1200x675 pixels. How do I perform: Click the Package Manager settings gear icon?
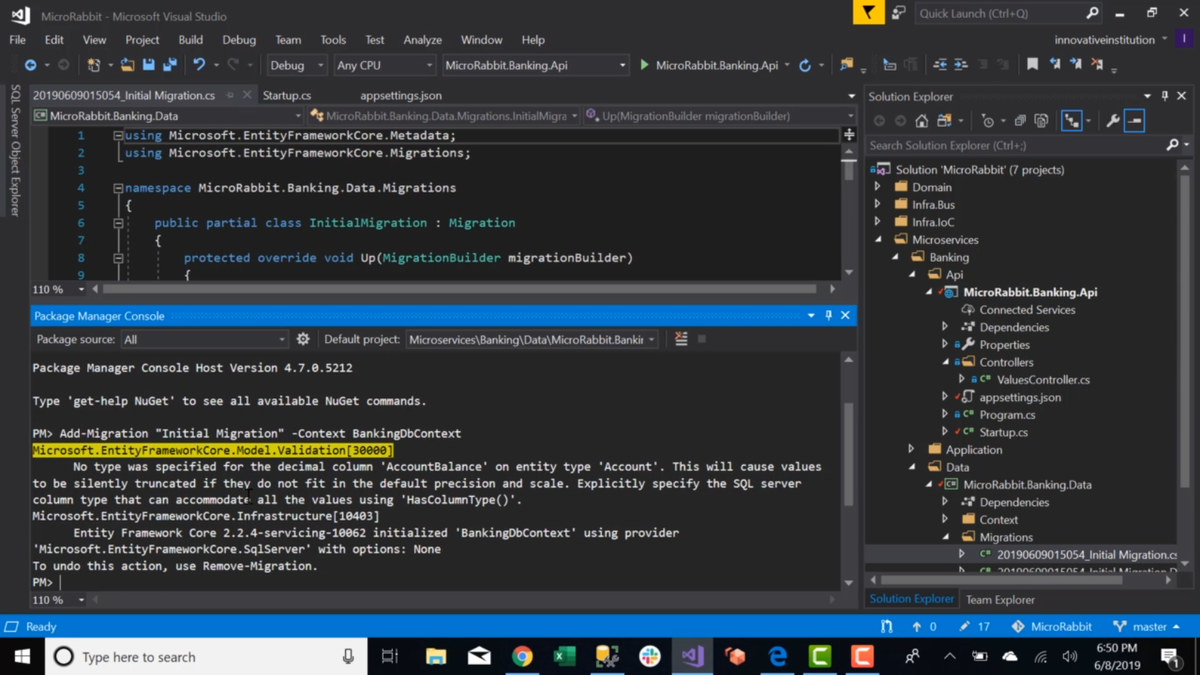click(303, 339)
